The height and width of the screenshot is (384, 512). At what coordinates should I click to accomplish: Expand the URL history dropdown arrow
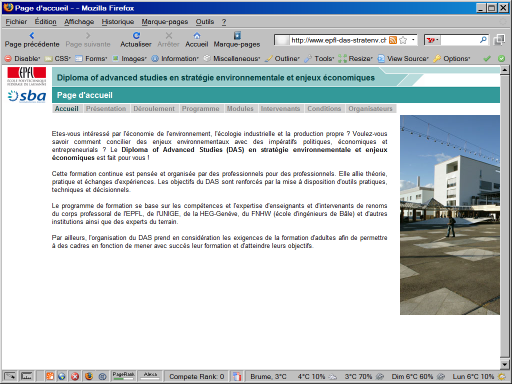pos(413,40)
